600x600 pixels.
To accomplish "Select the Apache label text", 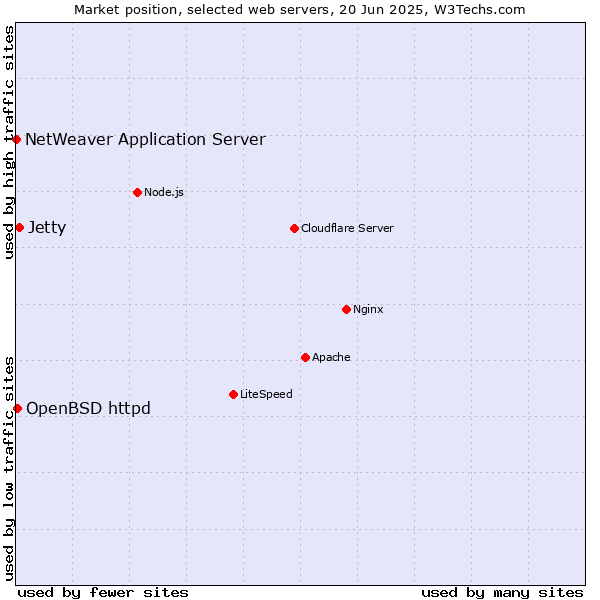I will coord(331,357).
